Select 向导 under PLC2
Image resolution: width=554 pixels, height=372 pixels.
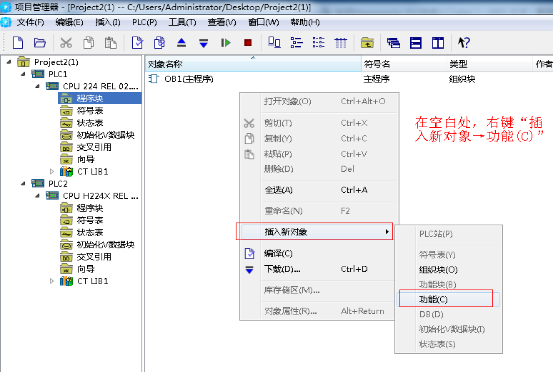86,269
